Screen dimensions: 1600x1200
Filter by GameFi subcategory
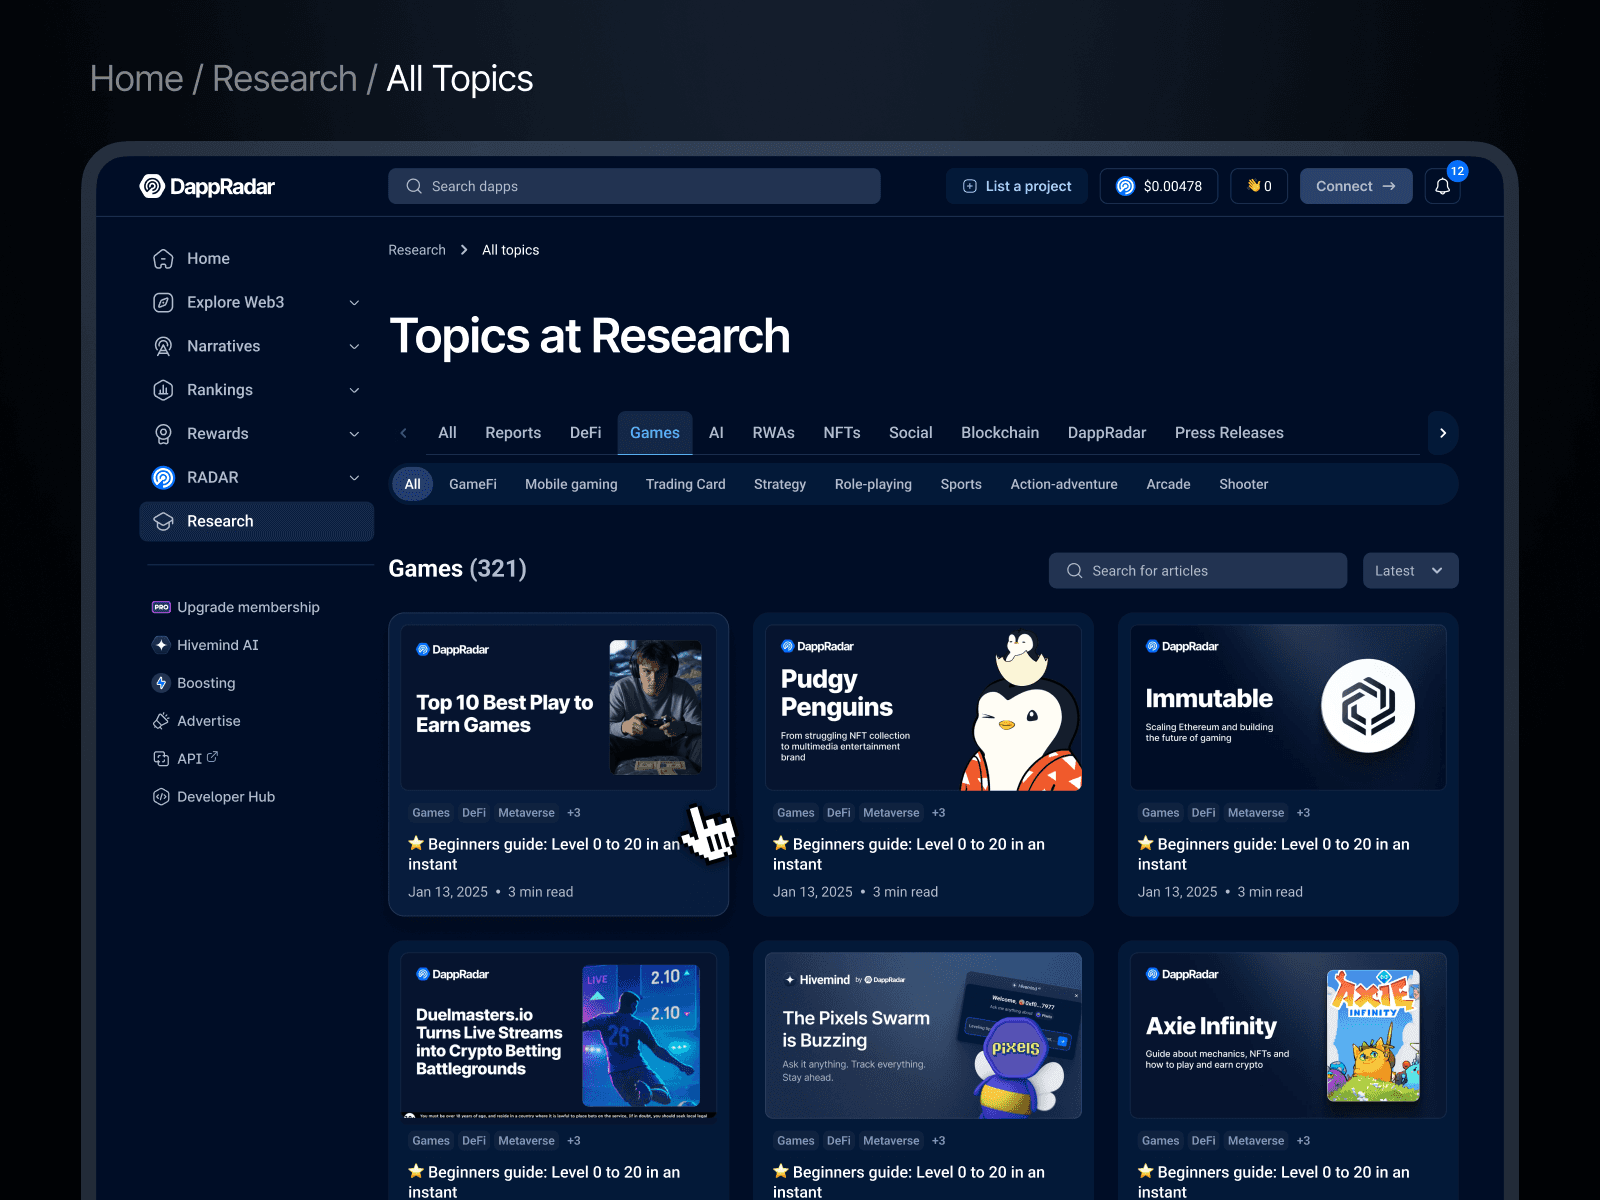[473, 484]
